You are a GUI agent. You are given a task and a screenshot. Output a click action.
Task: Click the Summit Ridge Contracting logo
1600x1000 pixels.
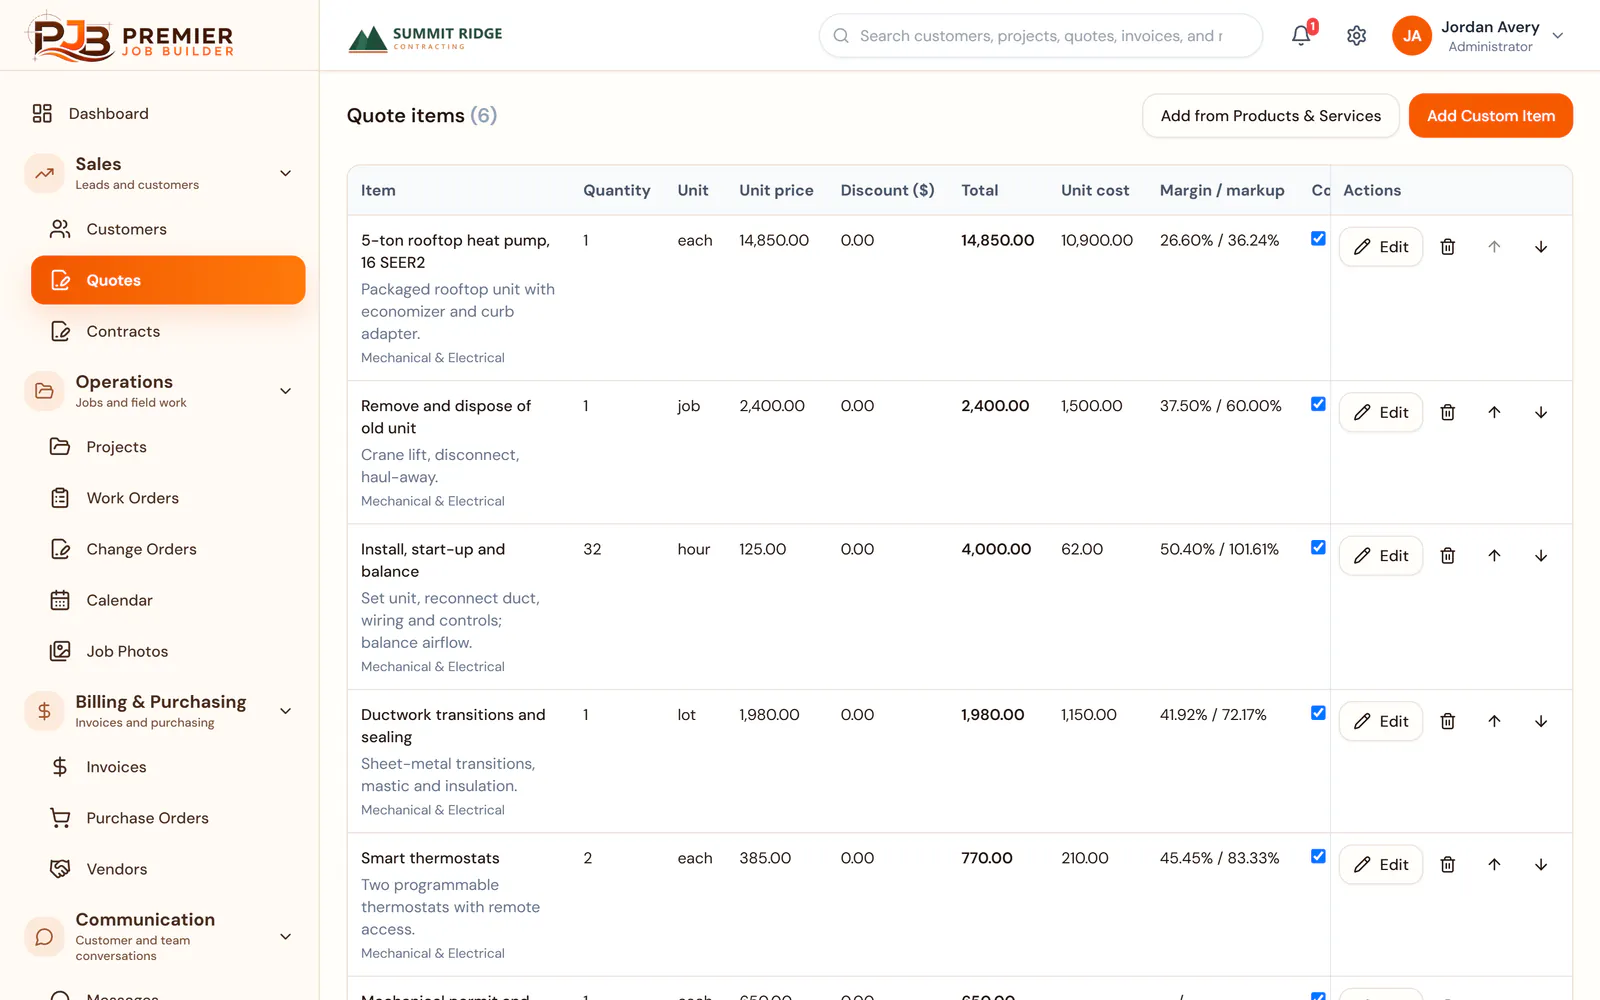426,38
